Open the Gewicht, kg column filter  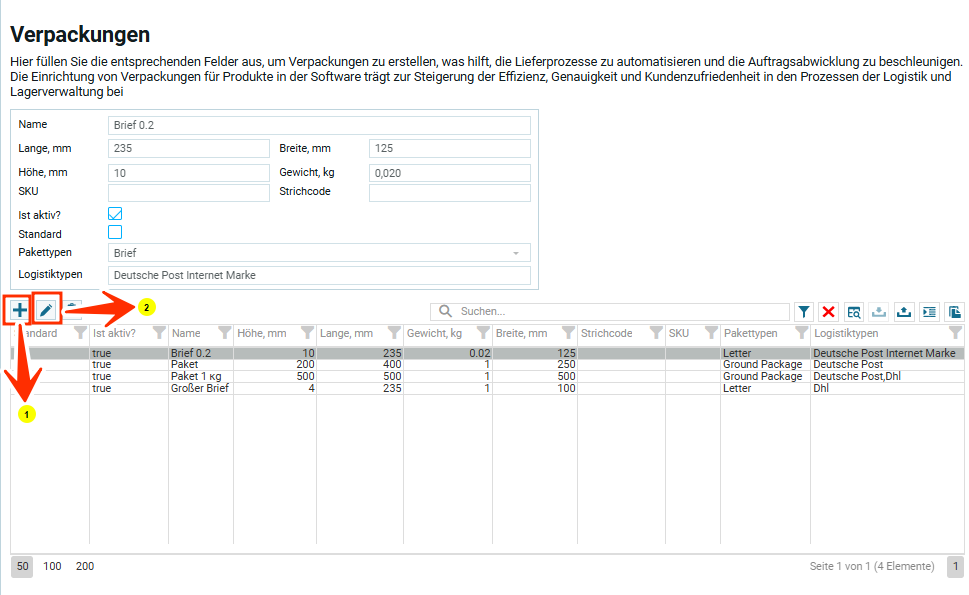(x=483, y=333)
